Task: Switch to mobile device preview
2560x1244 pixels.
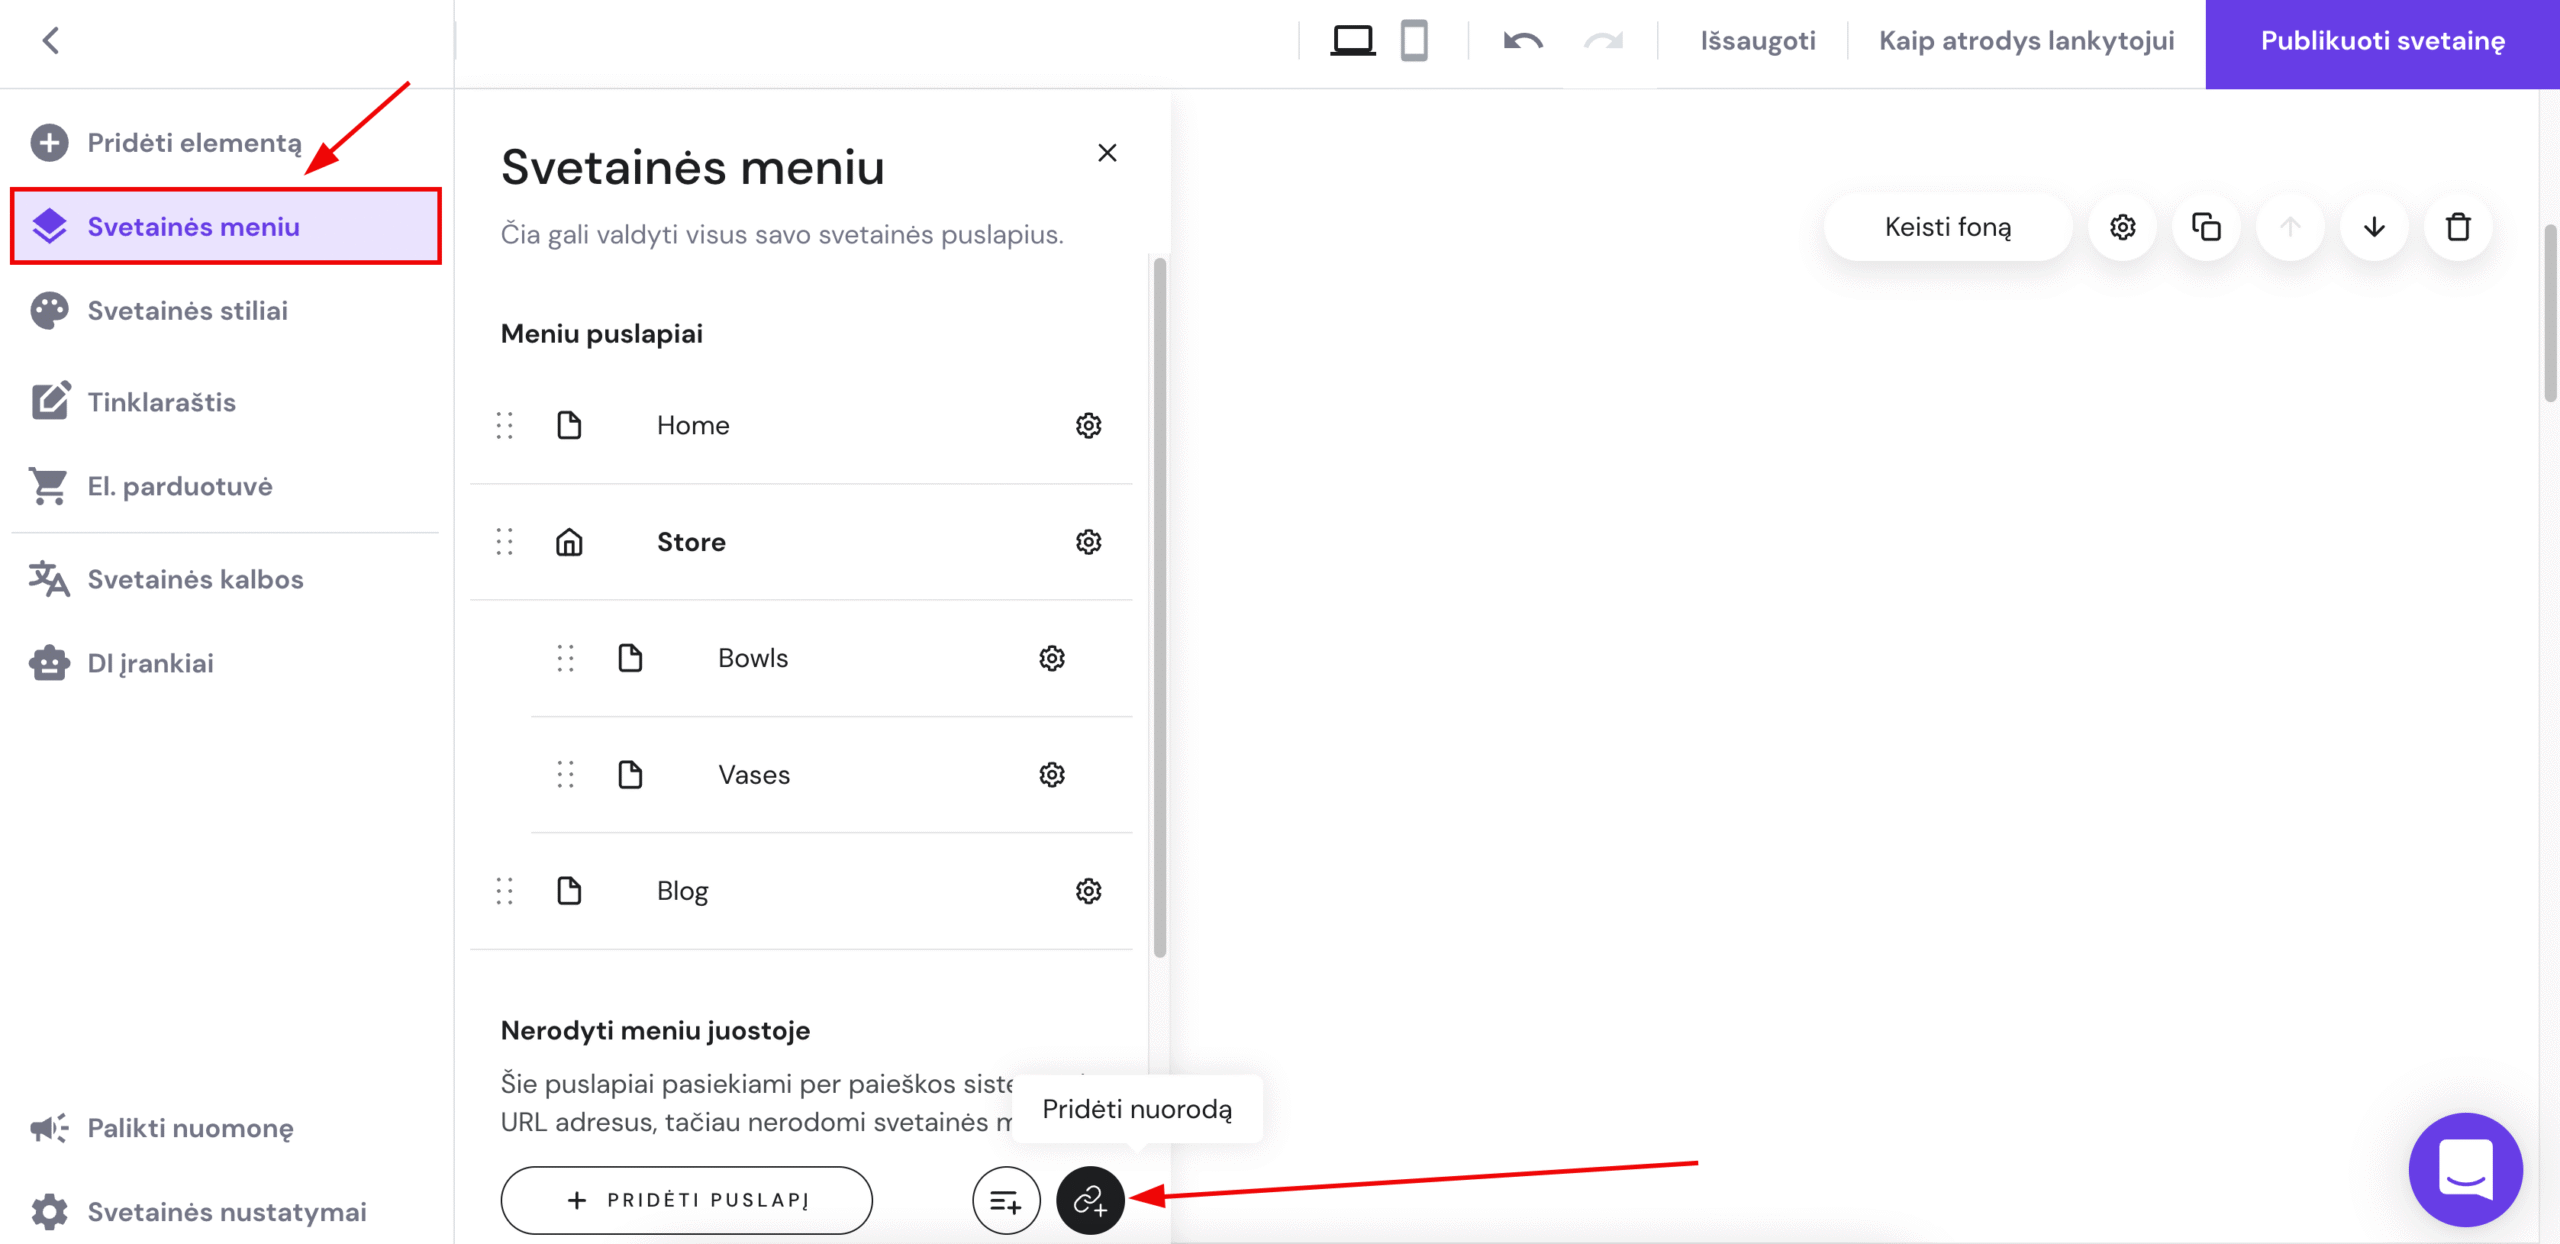Action: coord(1414,41)
